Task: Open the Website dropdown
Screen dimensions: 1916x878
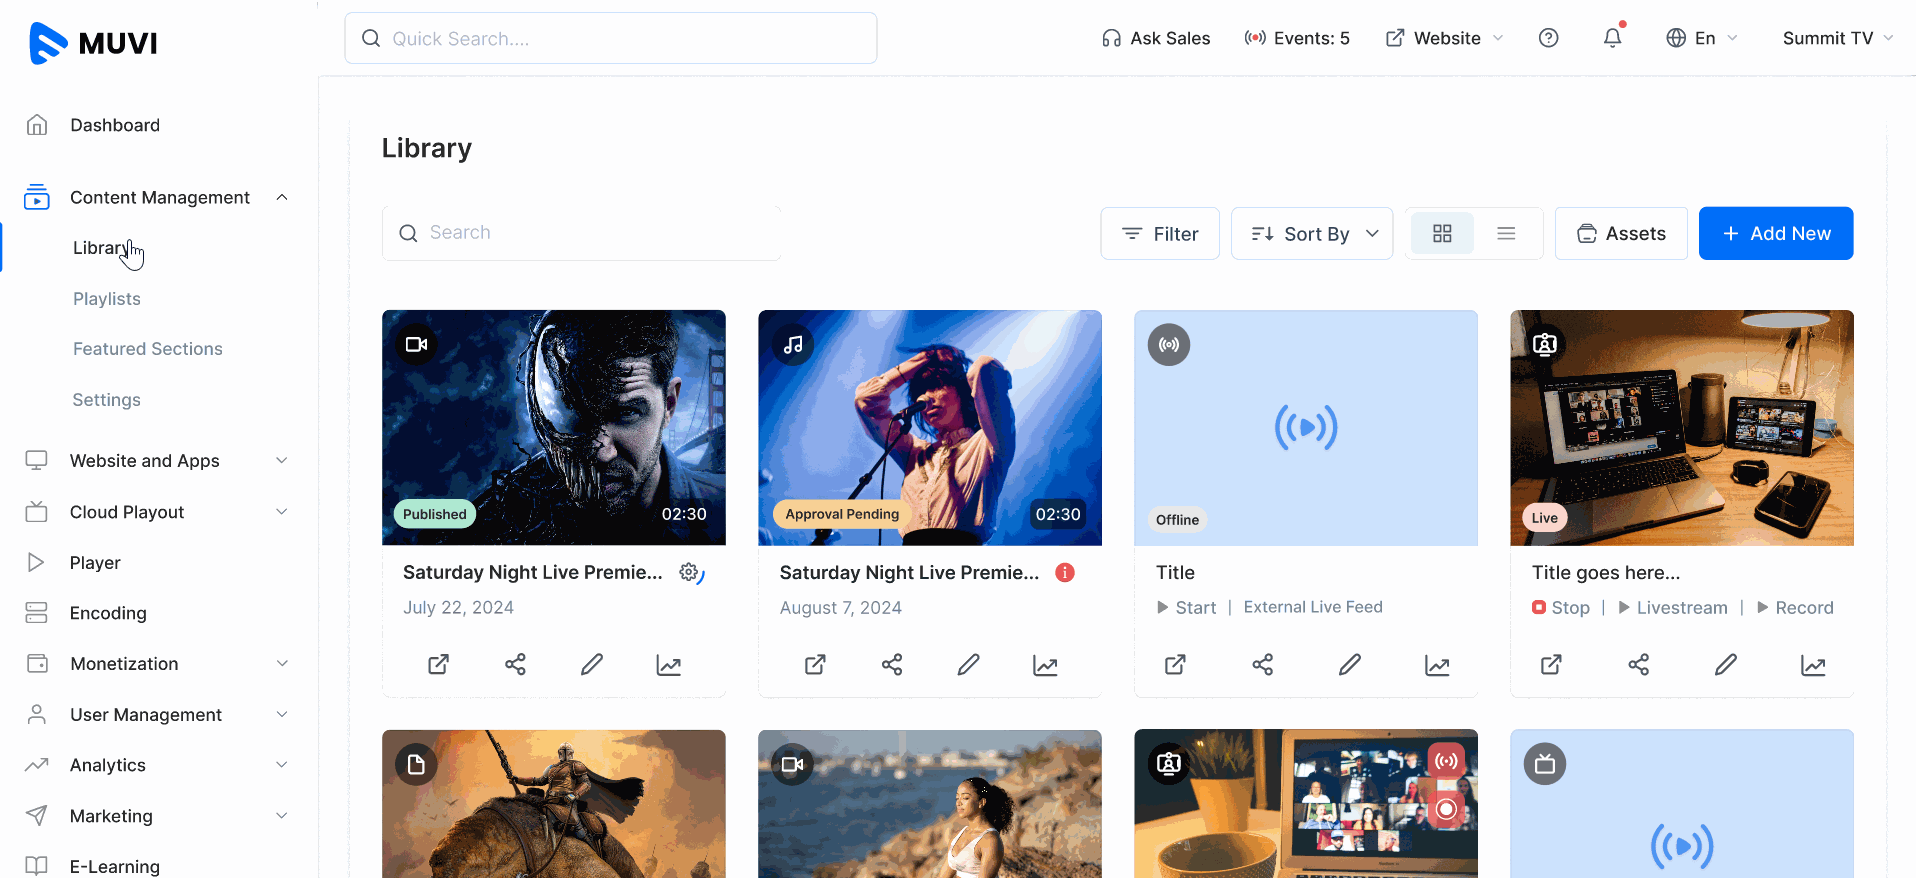Action: pyautogui.click(x=1444, y=38)
